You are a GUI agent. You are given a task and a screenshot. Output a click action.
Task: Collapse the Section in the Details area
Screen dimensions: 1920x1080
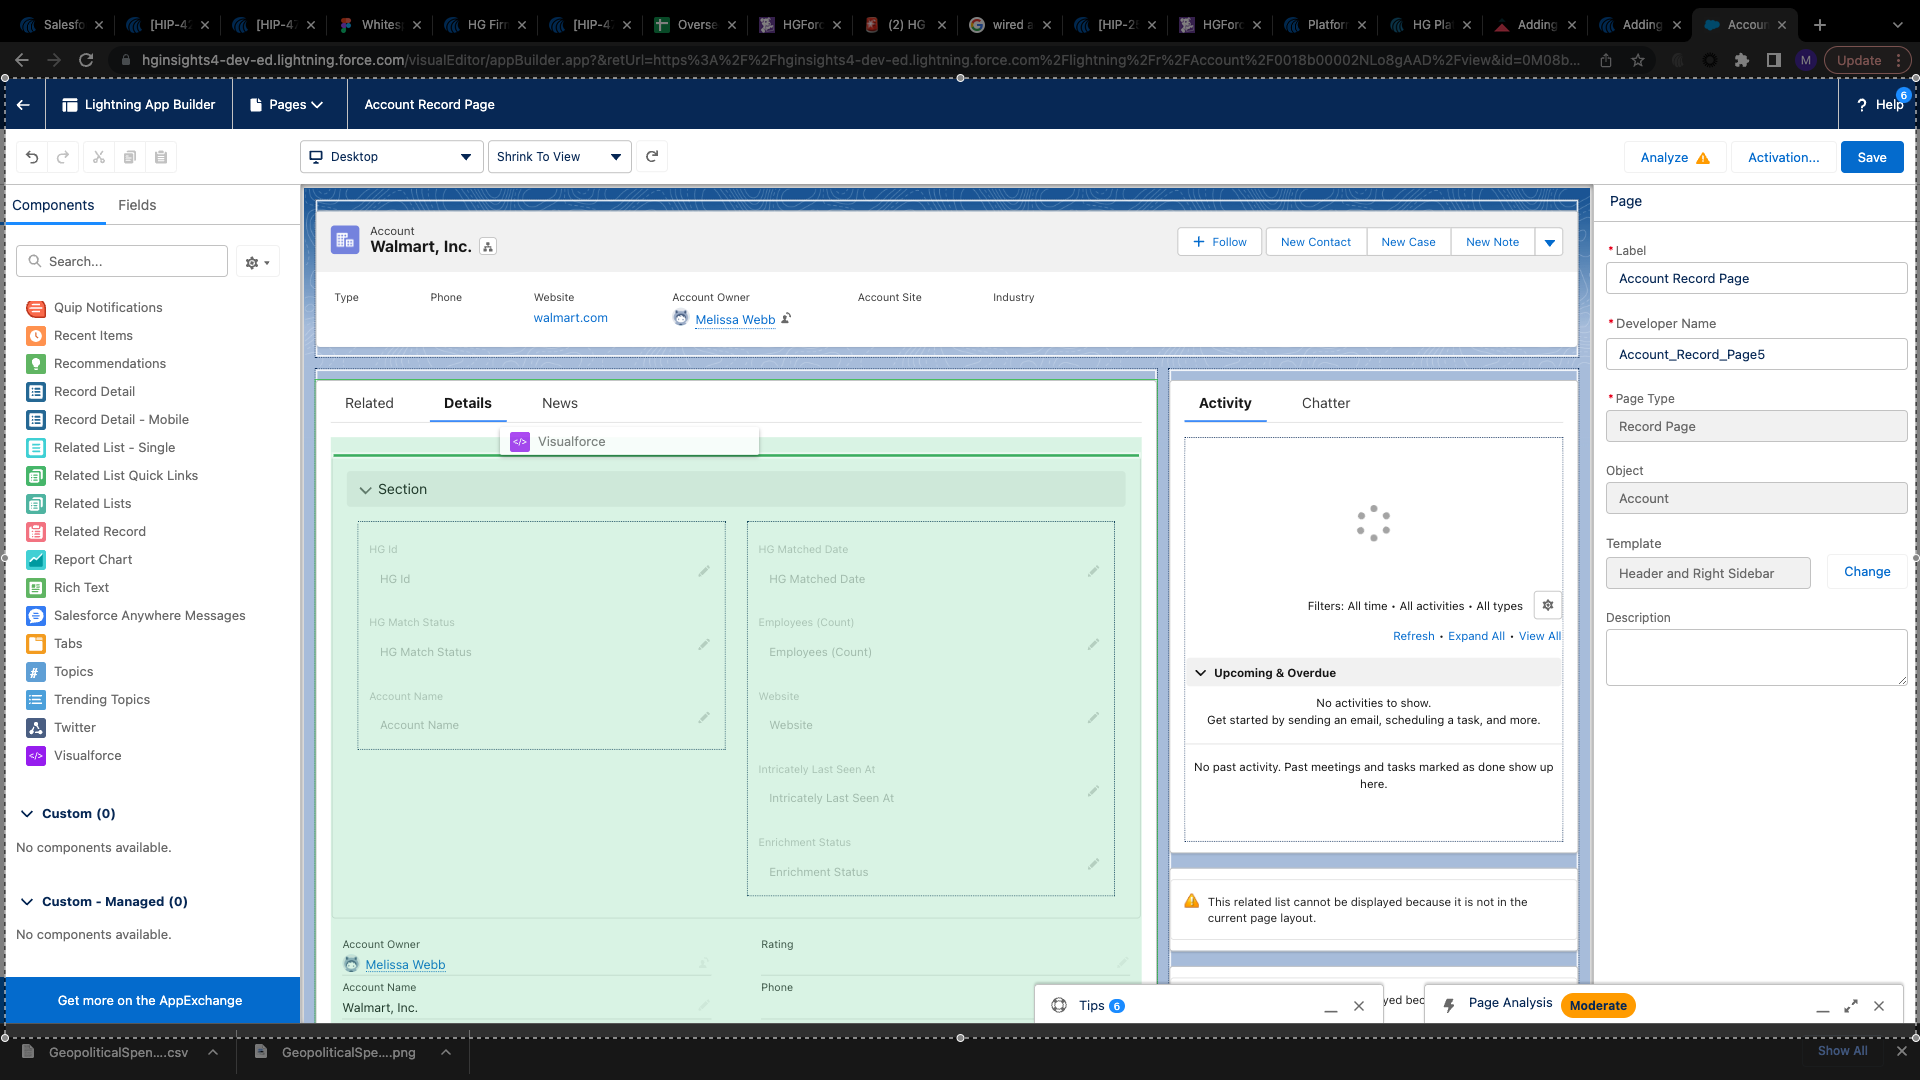[366, 489]
